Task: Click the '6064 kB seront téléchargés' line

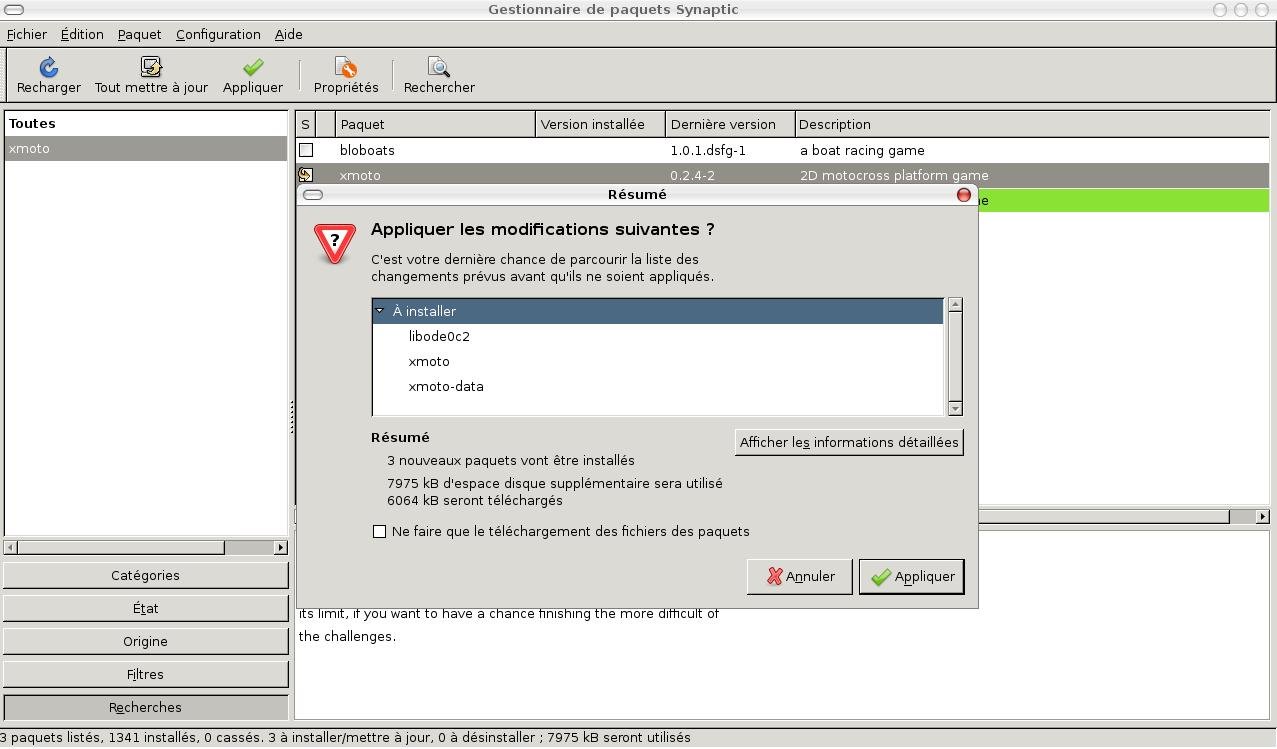Action: coord(475,501)
